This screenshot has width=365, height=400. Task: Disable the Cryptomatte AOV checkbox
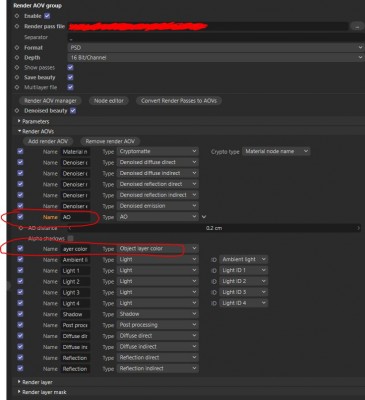(x=20, y=151)
